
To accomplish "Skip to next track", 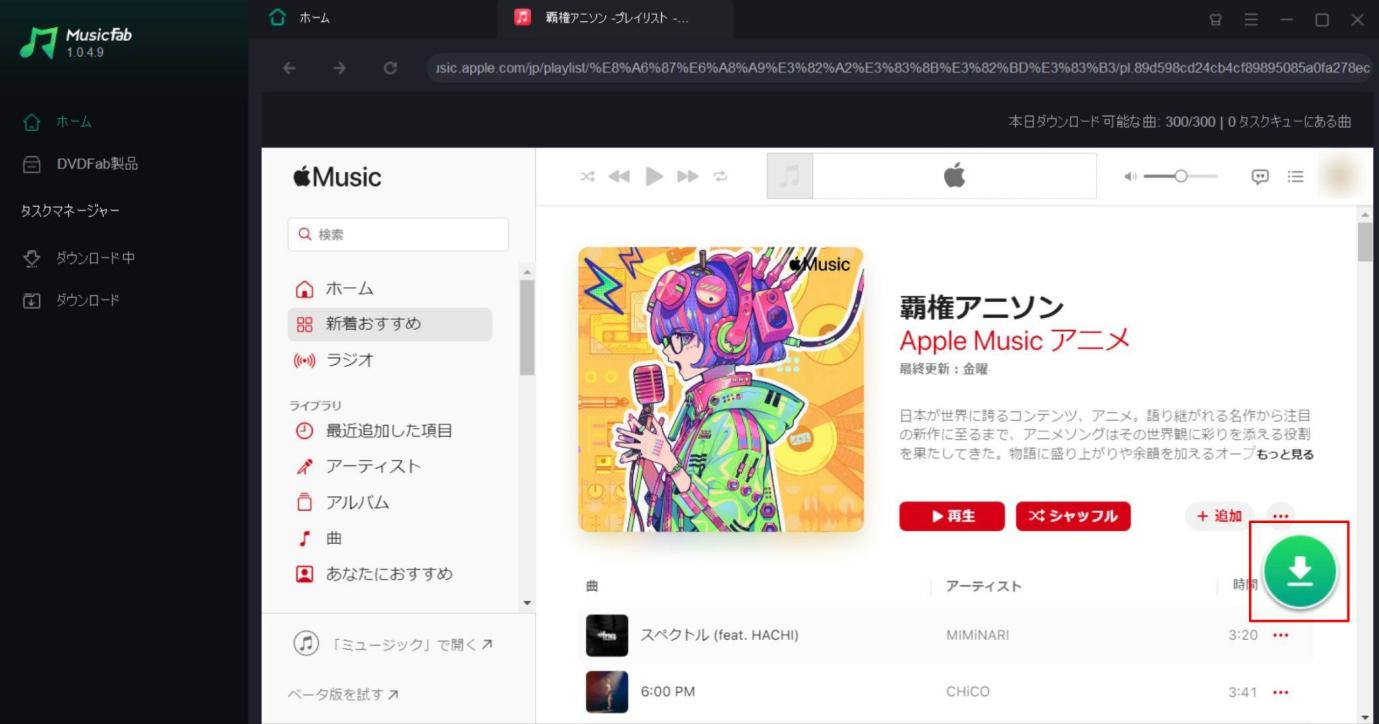I will click(x=688, y=177).
